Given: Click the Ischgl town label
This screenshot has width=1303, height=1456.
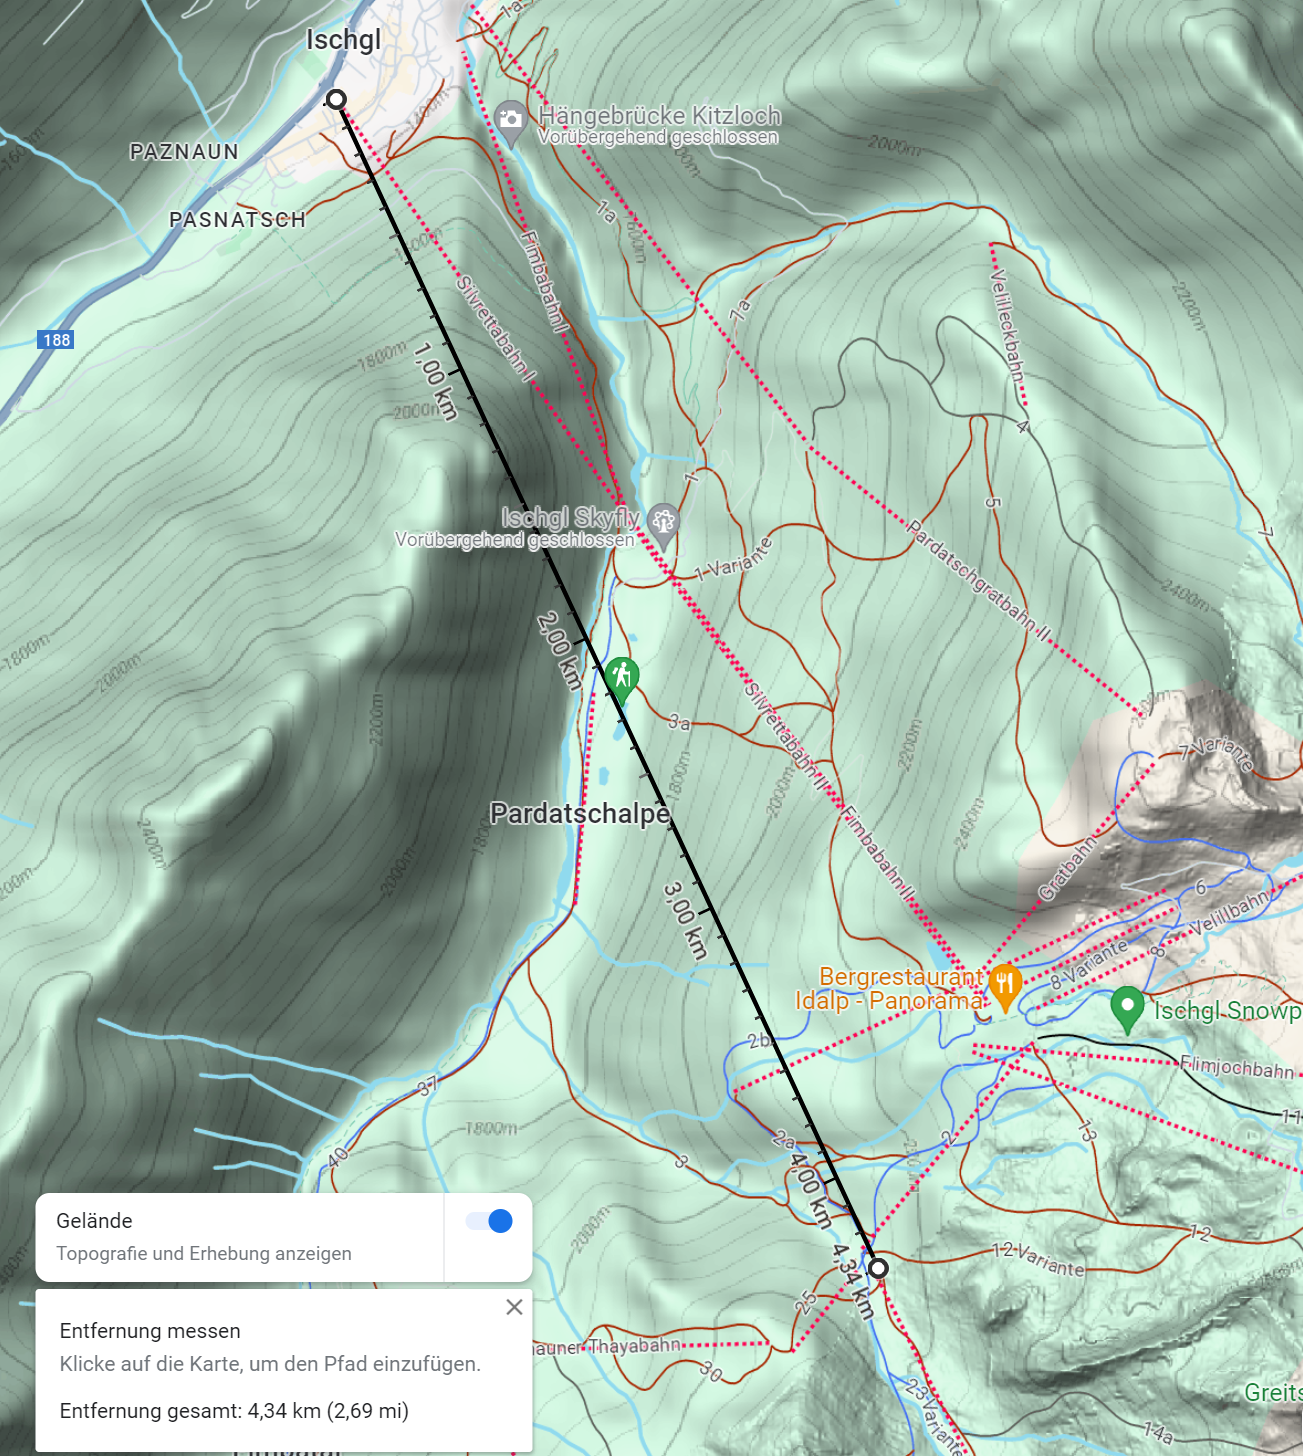Looking at the screenshot, I should coord(343,40).
